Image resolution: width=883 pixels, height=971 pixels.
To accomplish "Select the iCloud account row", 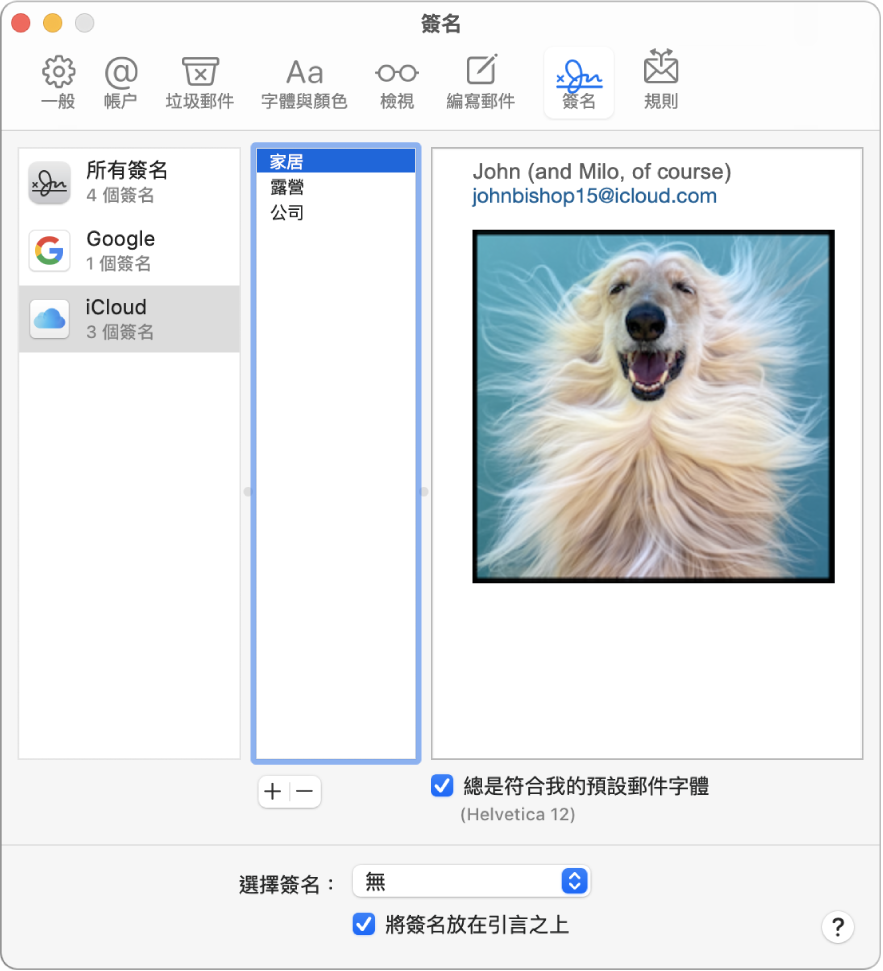I will [x=129, y=319].
